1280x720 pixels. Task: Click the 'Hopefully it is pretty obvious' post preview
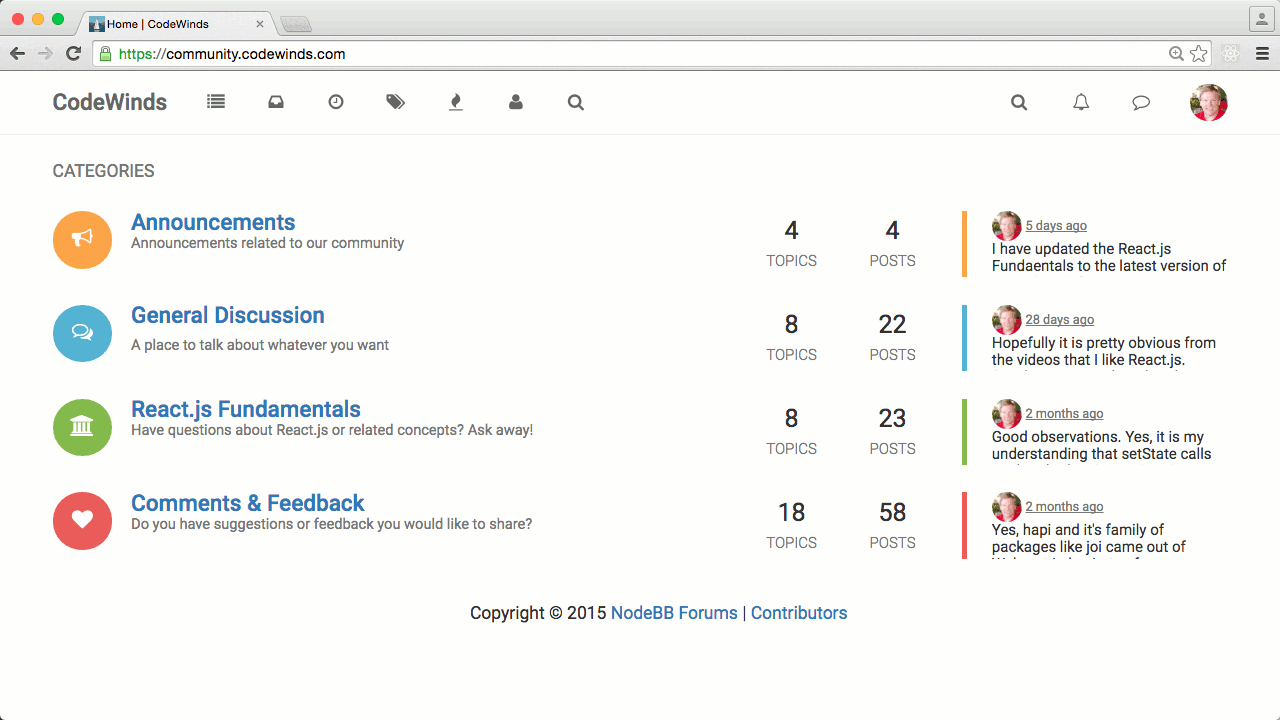point(1104,351)
